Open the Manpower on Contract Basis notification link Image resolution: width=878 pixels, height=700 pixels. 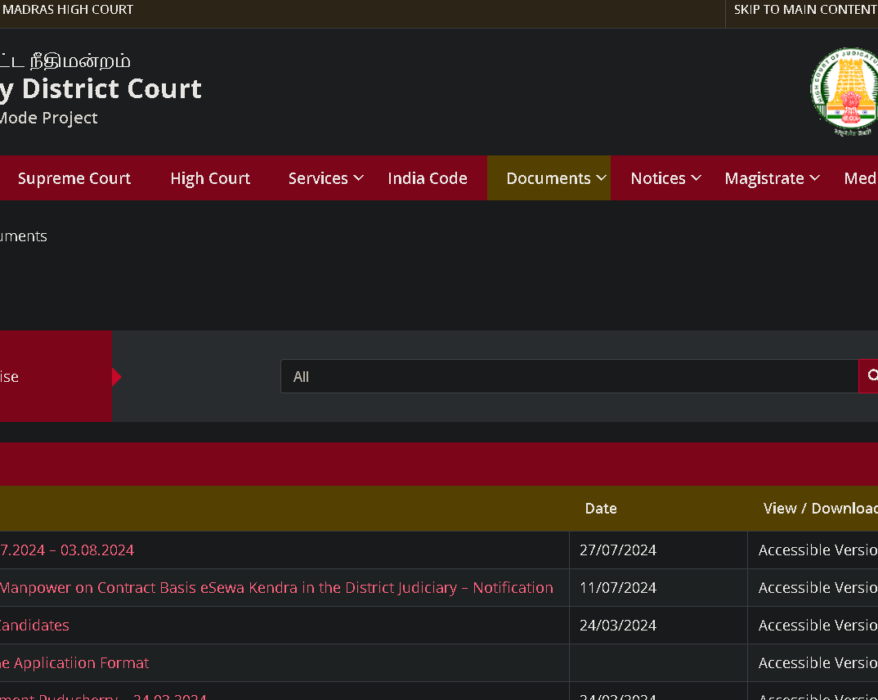pyautogui.click(x=277, y=587)
